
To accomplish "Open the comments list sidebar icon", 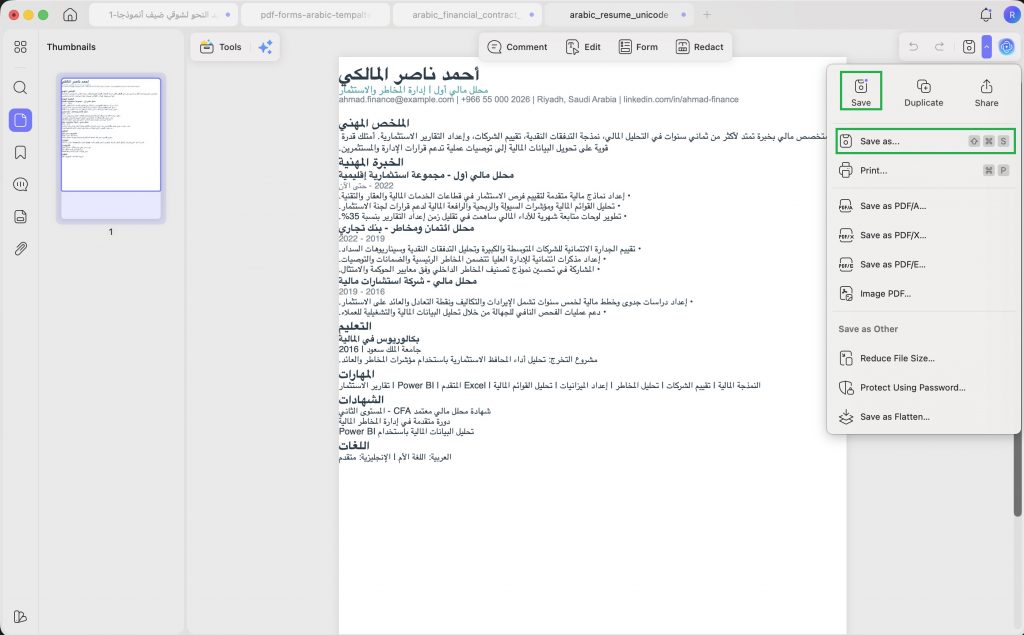I will click(20, 184).
